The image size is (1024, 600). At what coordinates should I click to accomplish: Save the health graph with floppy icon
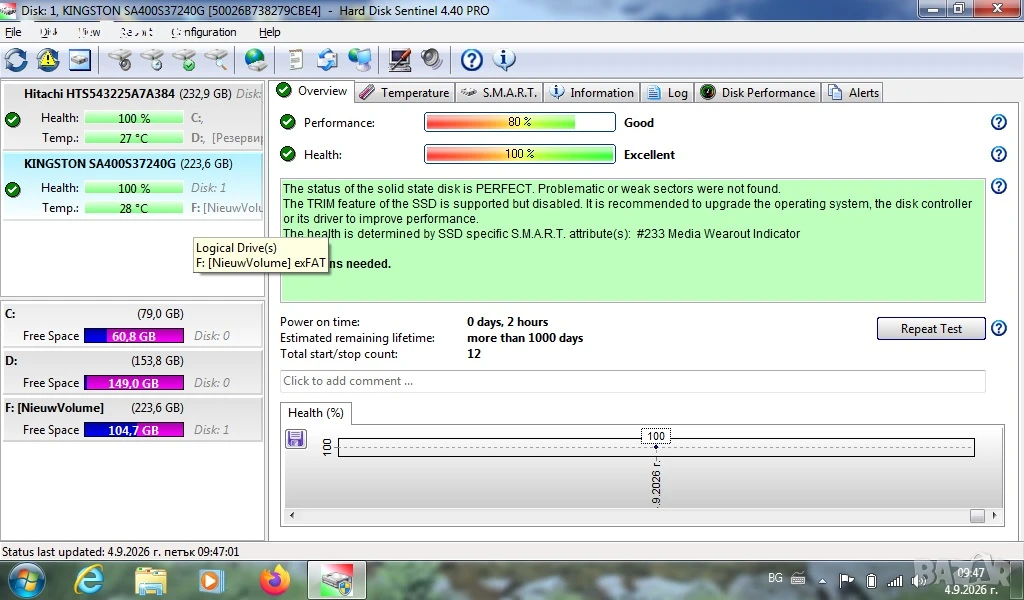pyautogui.click(x=296, y=439)
